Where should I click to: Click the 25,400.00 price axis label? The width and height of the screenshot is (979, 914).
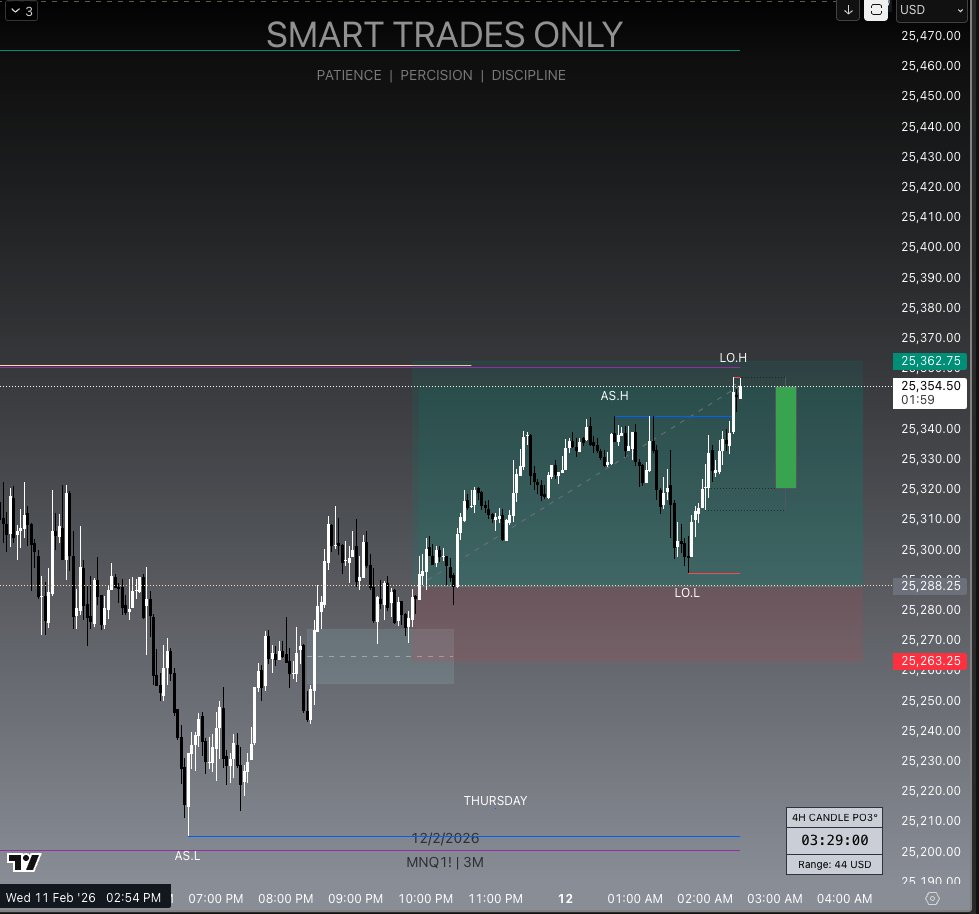(x=930, y=247)
